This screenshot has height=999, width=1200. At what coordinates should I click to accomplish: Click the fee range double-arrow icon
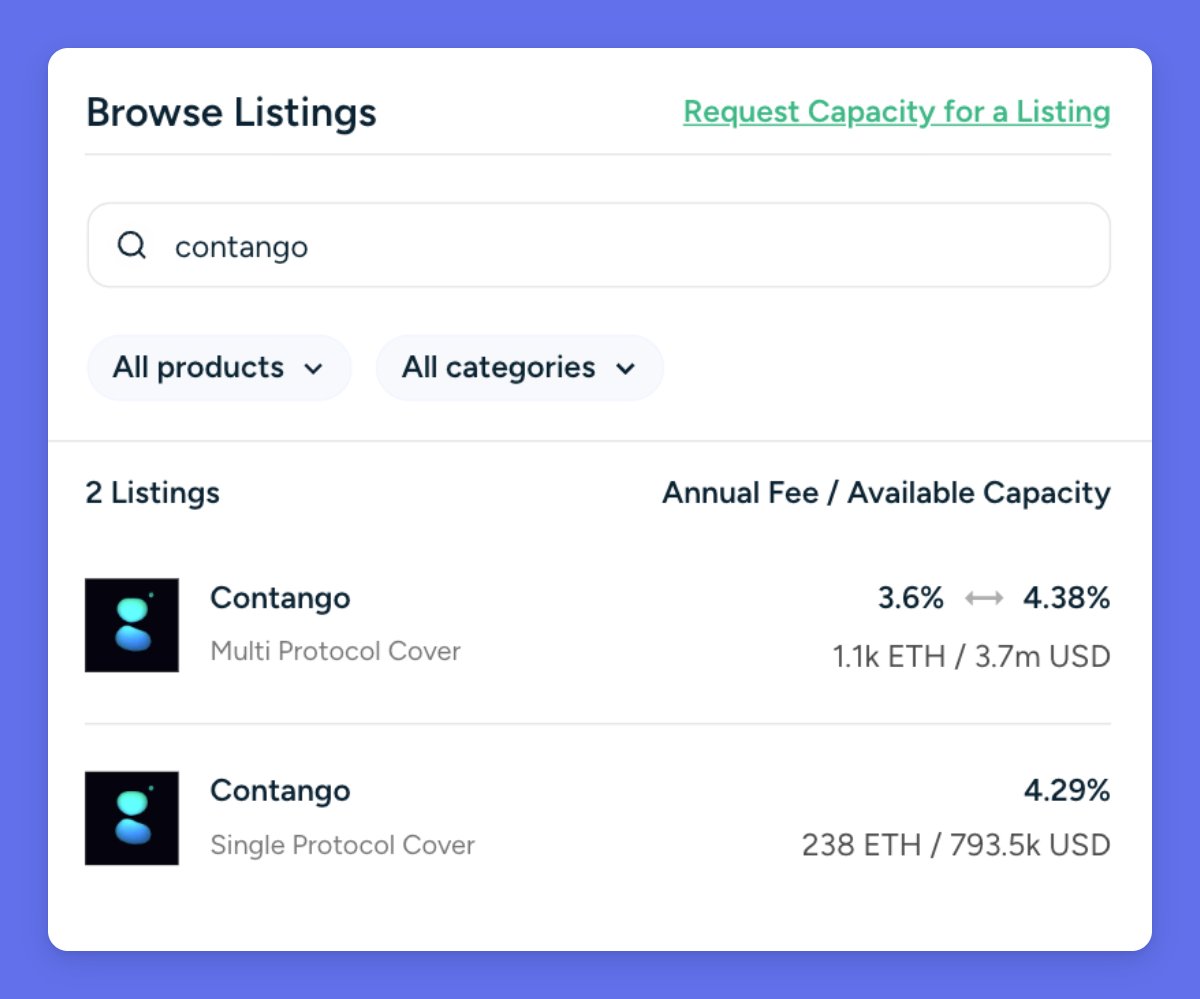click(984, 599)
